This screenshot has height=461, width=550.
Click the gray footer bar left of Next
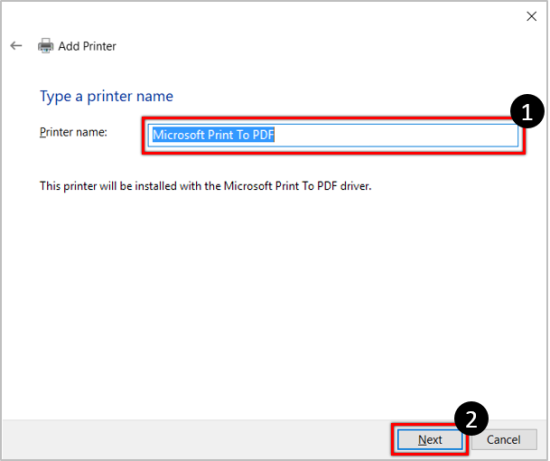pos(196,440)
